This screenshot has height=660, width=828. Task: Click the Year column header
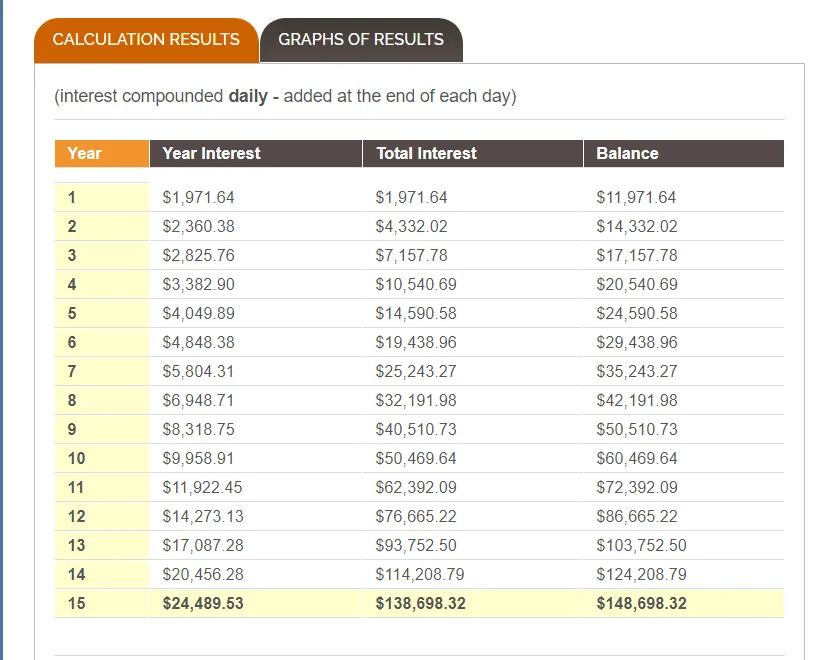click(85, 153)
